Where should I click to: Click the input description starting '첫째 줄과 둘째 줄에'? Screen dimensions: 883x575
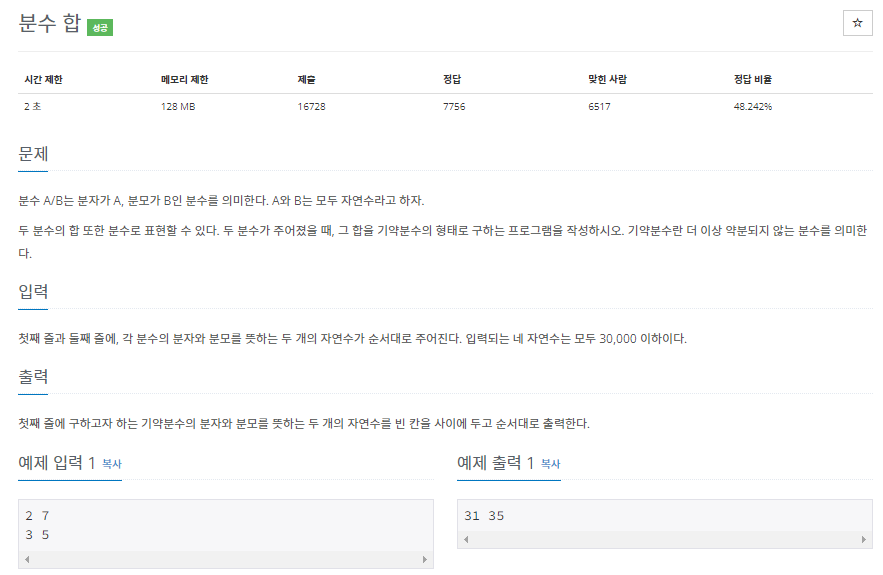click(353, 338)
